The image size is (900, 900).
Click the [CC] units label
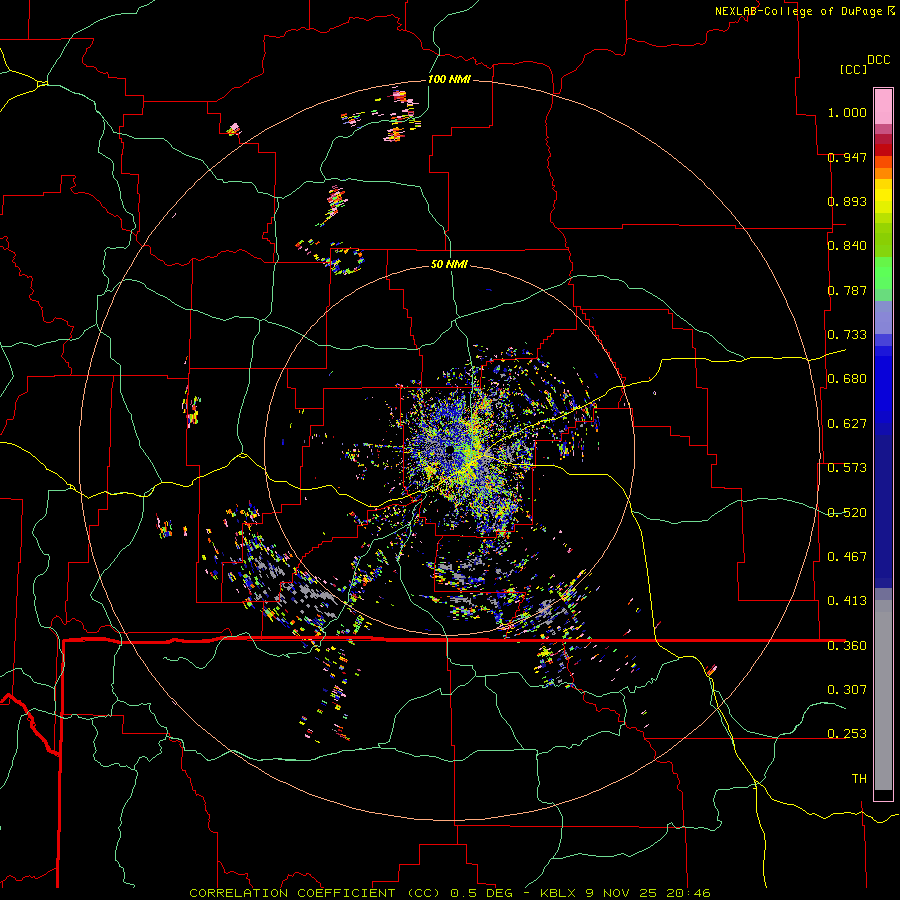pos(853,69)
